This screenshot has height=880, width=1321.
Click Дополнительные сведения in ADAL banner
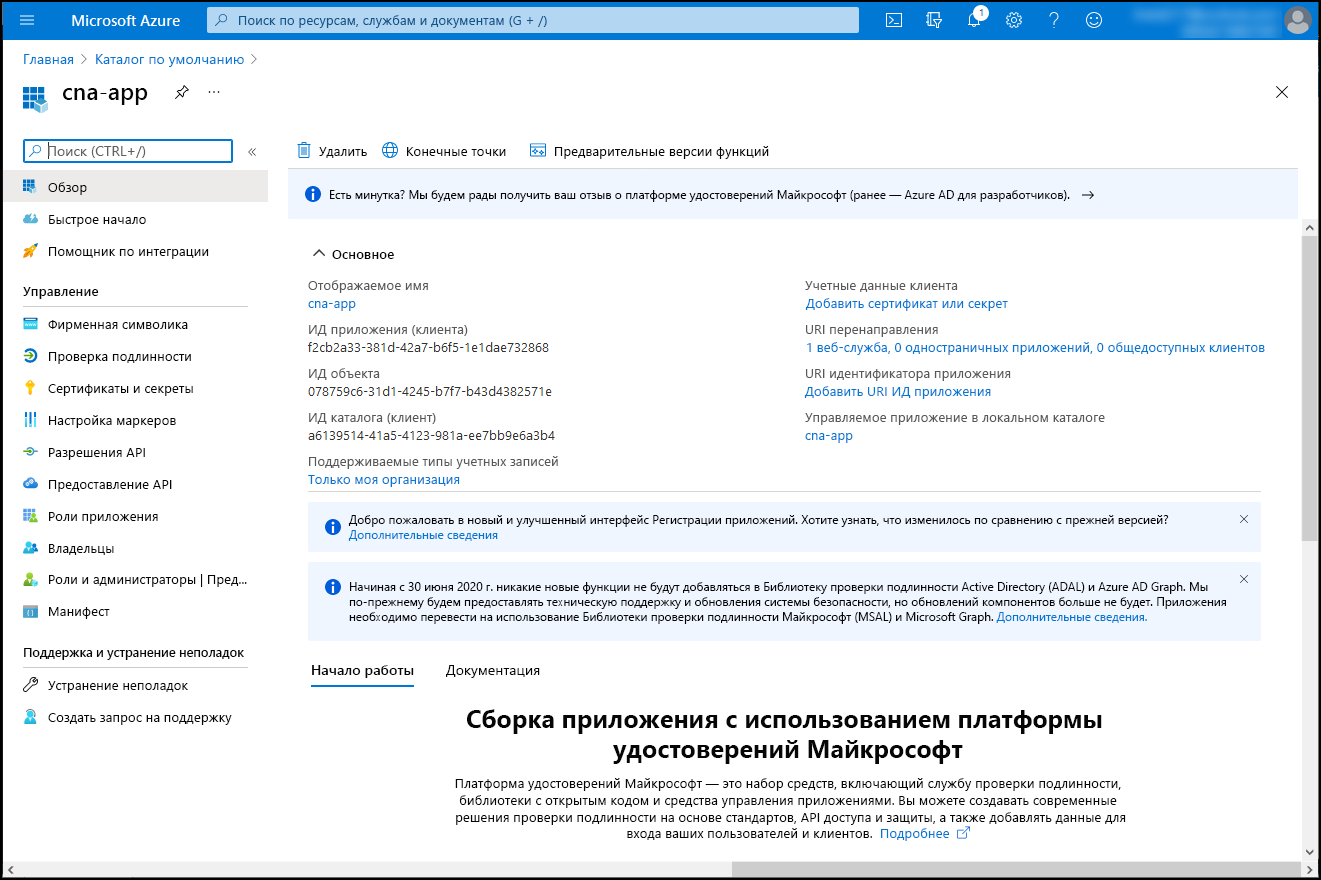click(1072, 617)
